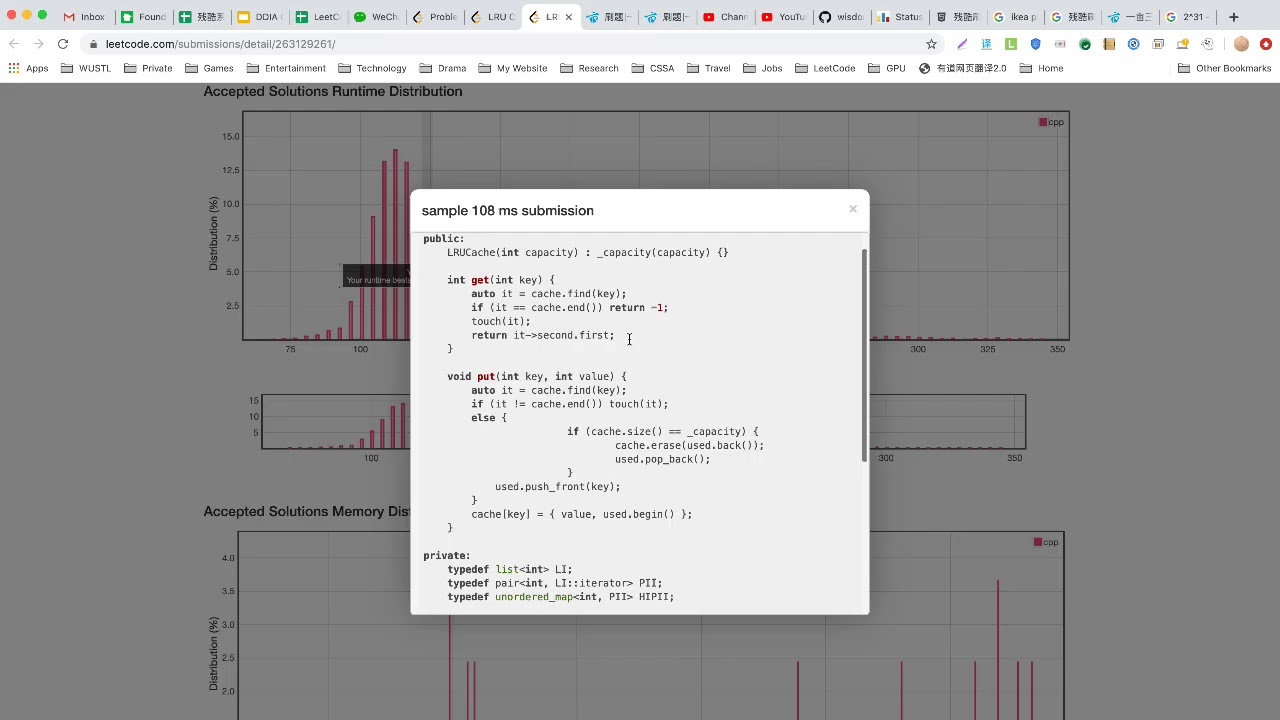Click the LRUCache constructor code line
Image resolution: width=1280 pixels, height=720 pixels.
[x=588, y=252]
